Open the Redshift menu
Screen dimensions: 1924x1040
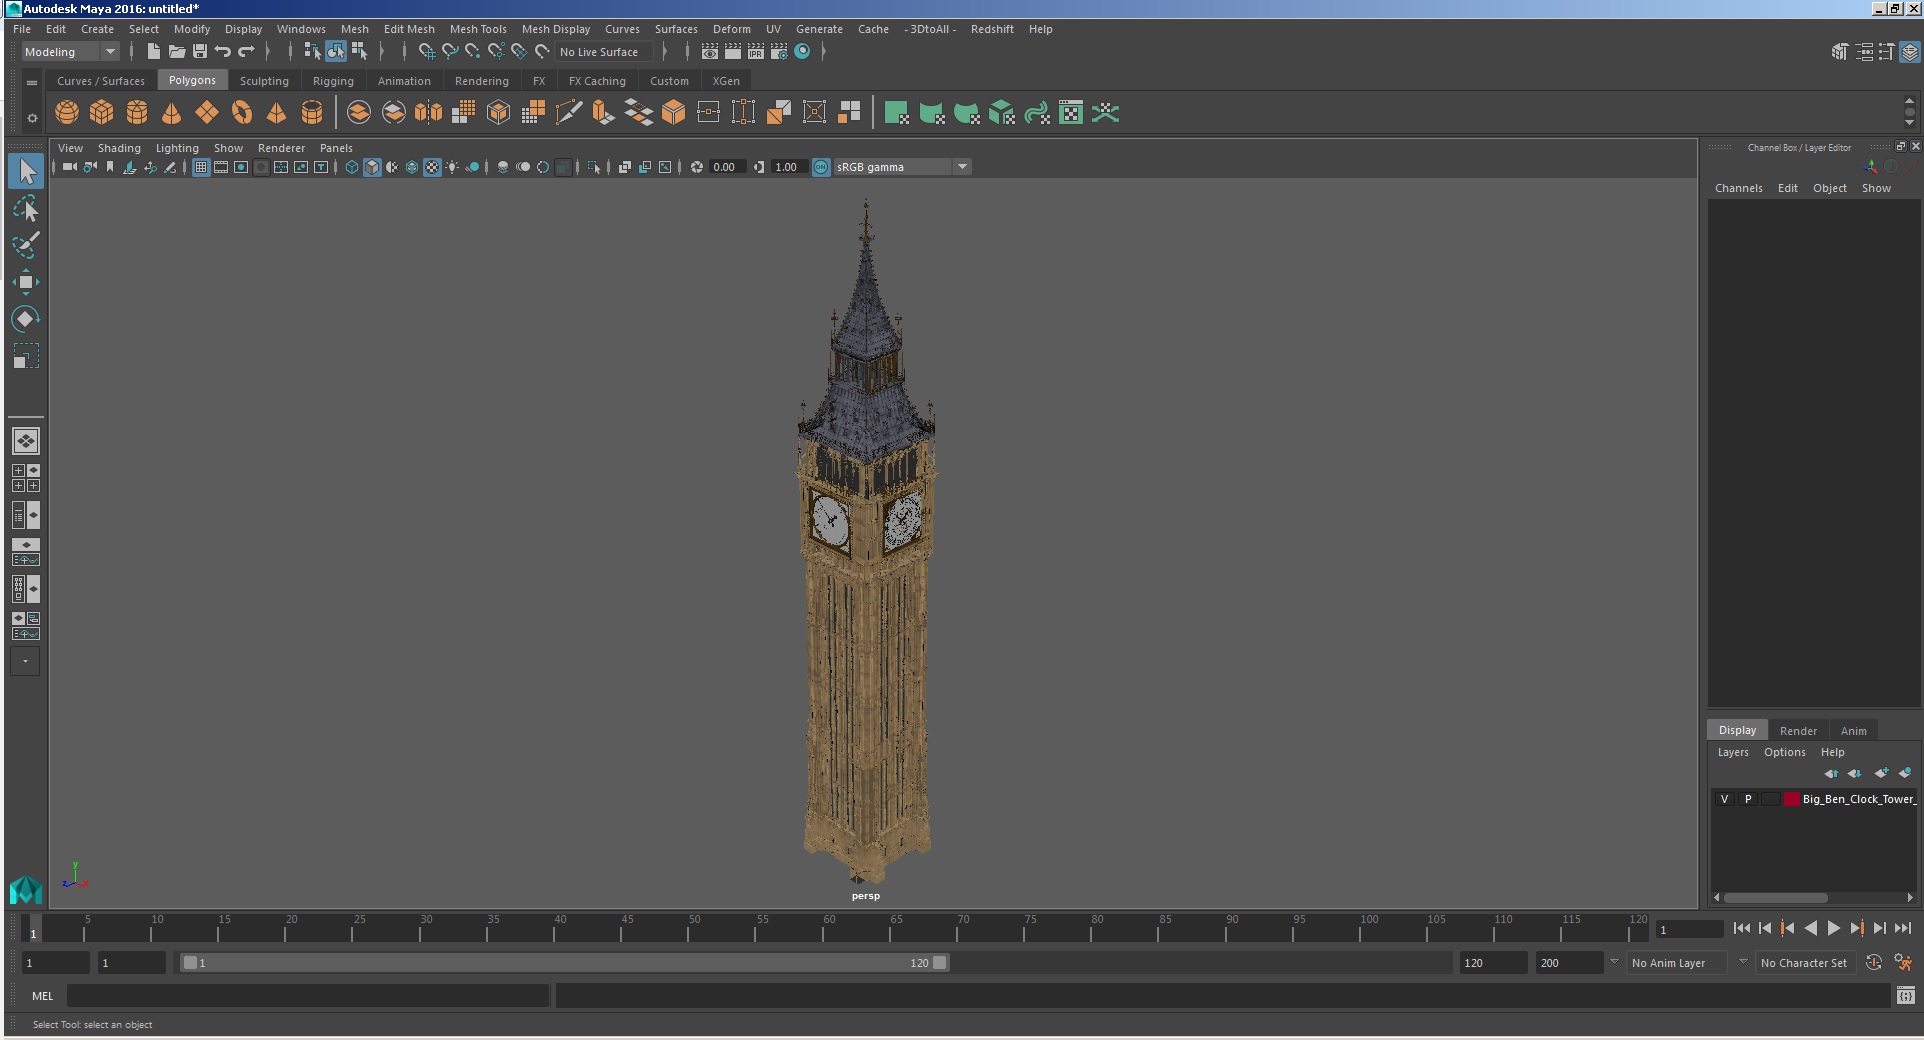[x=992, y=29]
